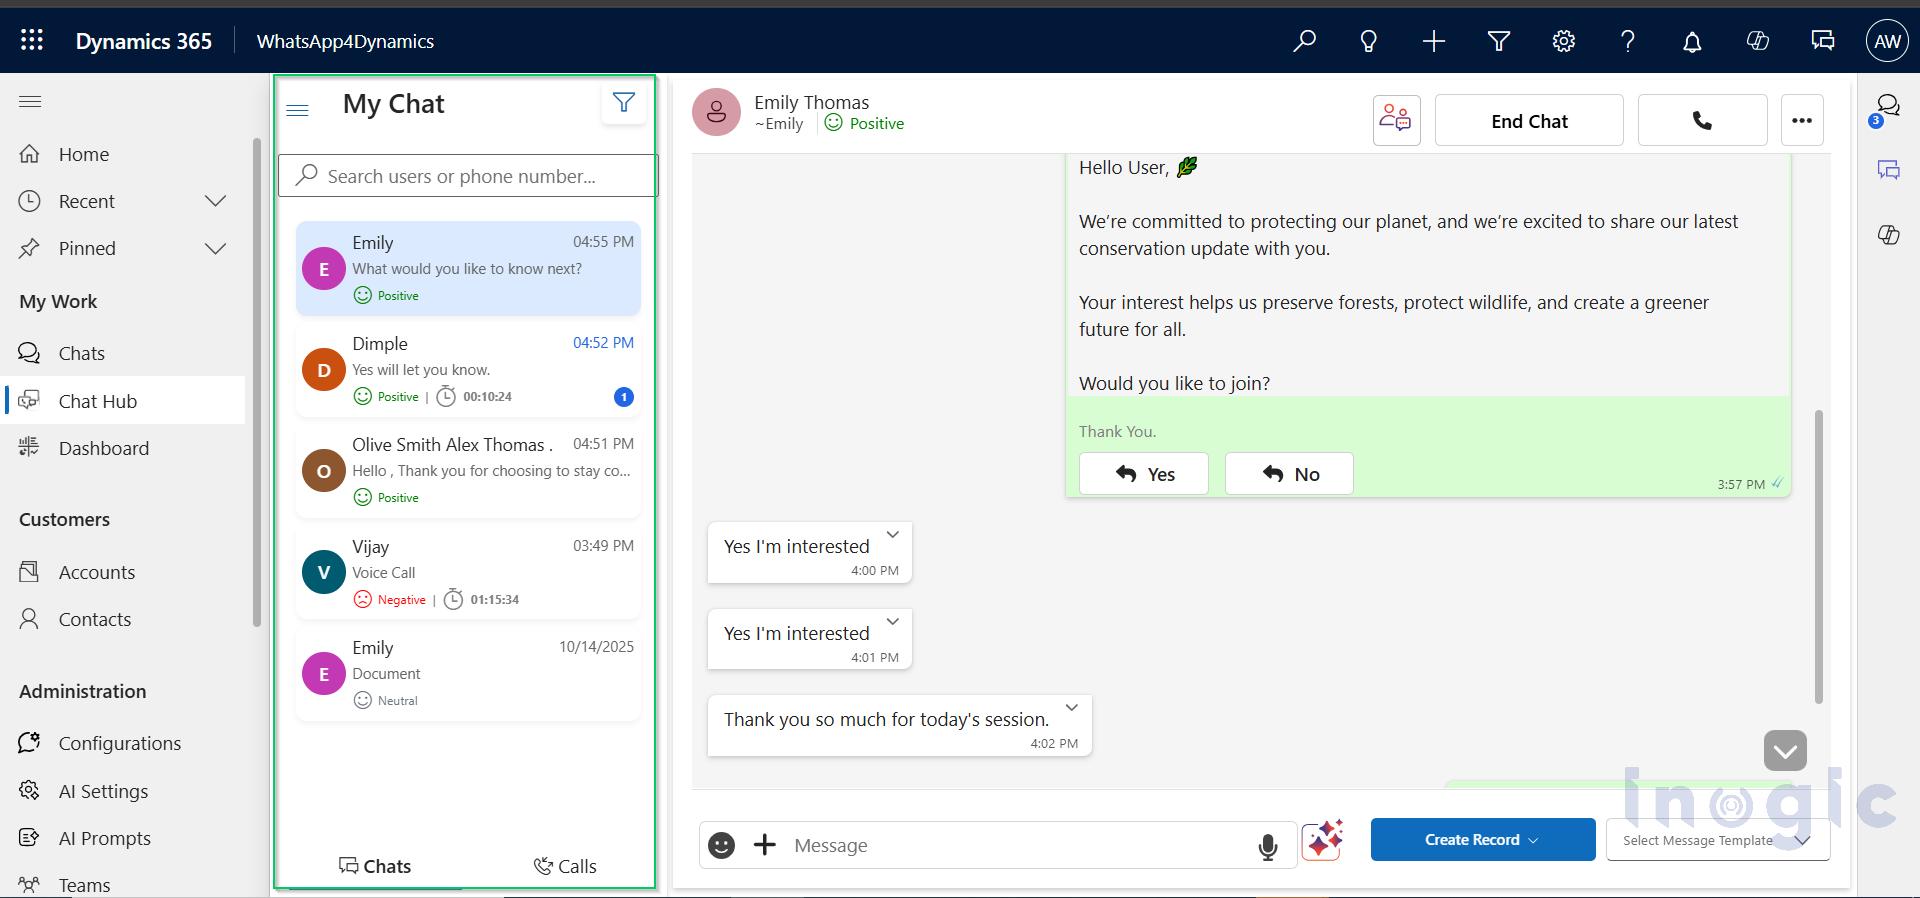Open Olive Smith Alex Thomas chat
Image resolution: width=1920 pixels, height=898 pixels.
[x=468, y=470]
